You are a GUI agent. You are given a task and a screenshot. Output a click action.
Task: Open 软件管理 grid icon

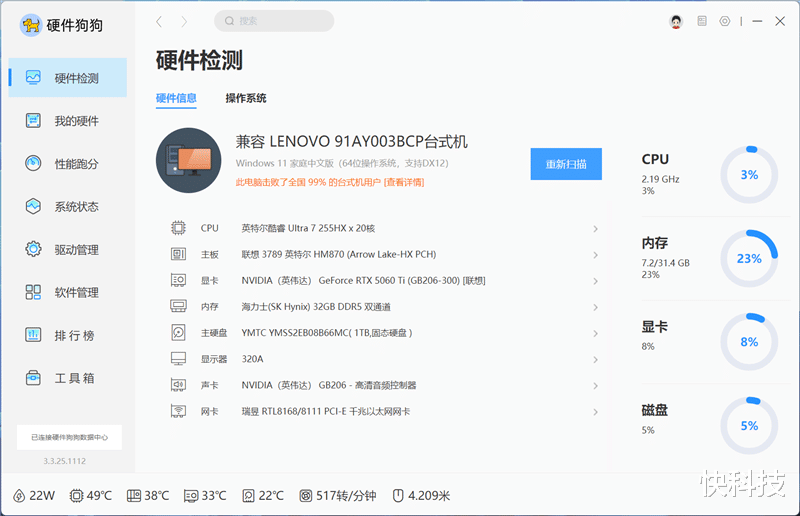pyautogui.click(x=33, y=292)
